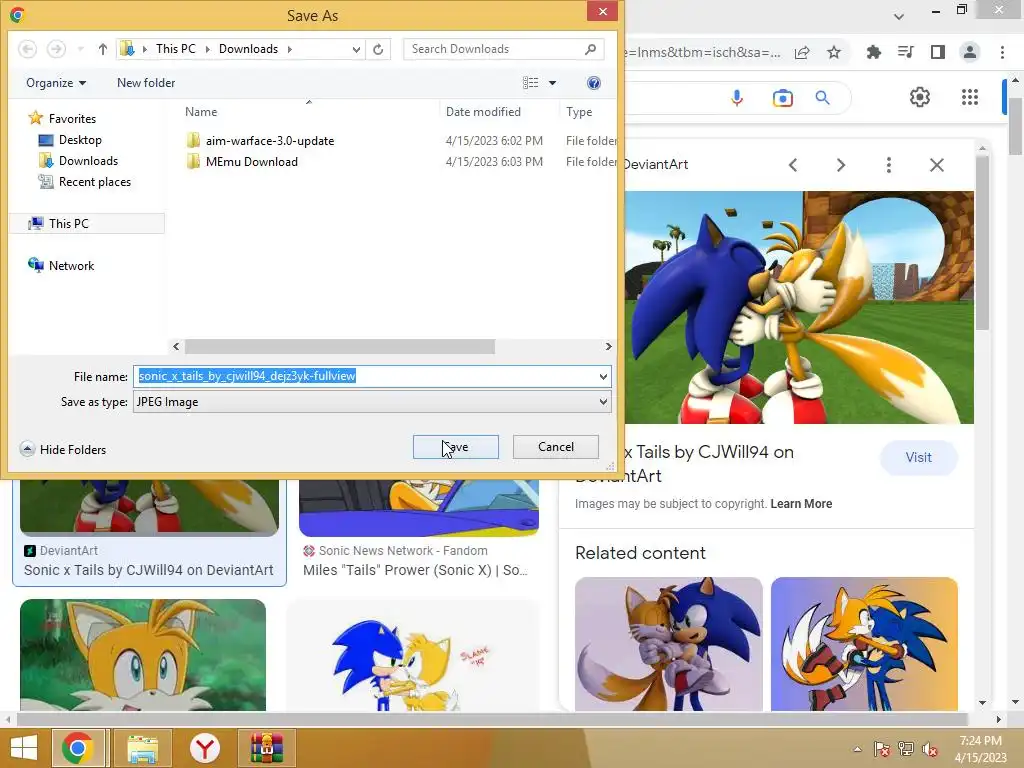Click the Visit button
This screenshot has width=1024, height=768.
(918, 457)
